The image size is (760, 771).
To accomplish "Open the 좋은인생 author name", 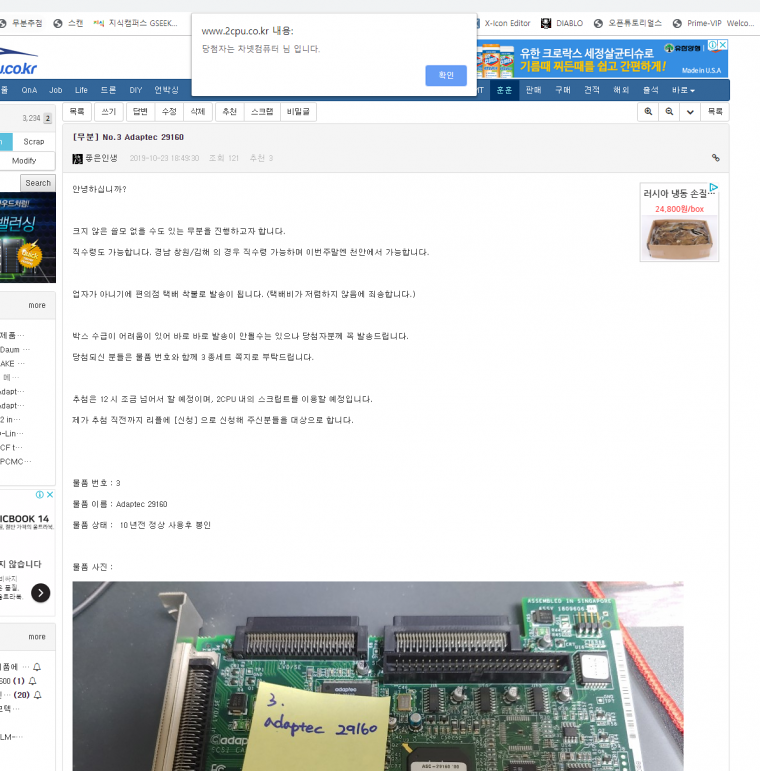I will point(101,158).
